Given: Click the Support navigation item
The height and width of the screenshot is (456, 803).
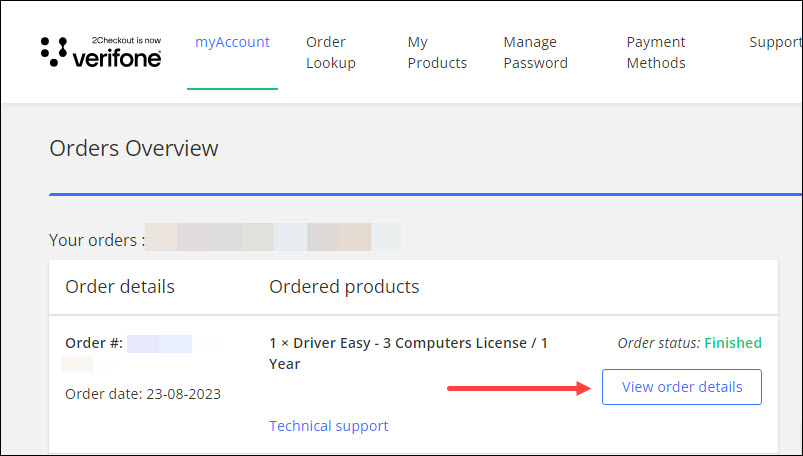Looking at the screenshot, I should 775,42.
